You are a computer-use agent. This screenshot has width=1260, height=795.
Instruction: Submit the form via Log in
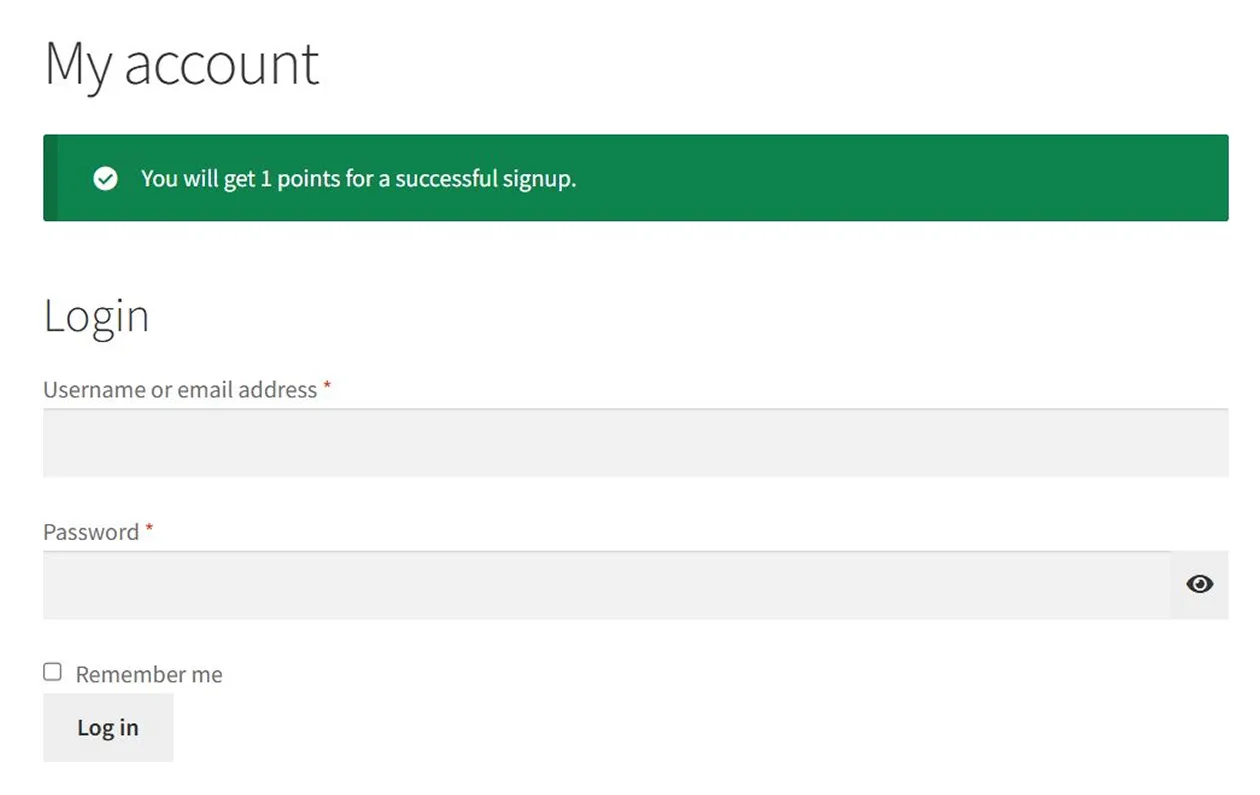click(x=108, y=727)
